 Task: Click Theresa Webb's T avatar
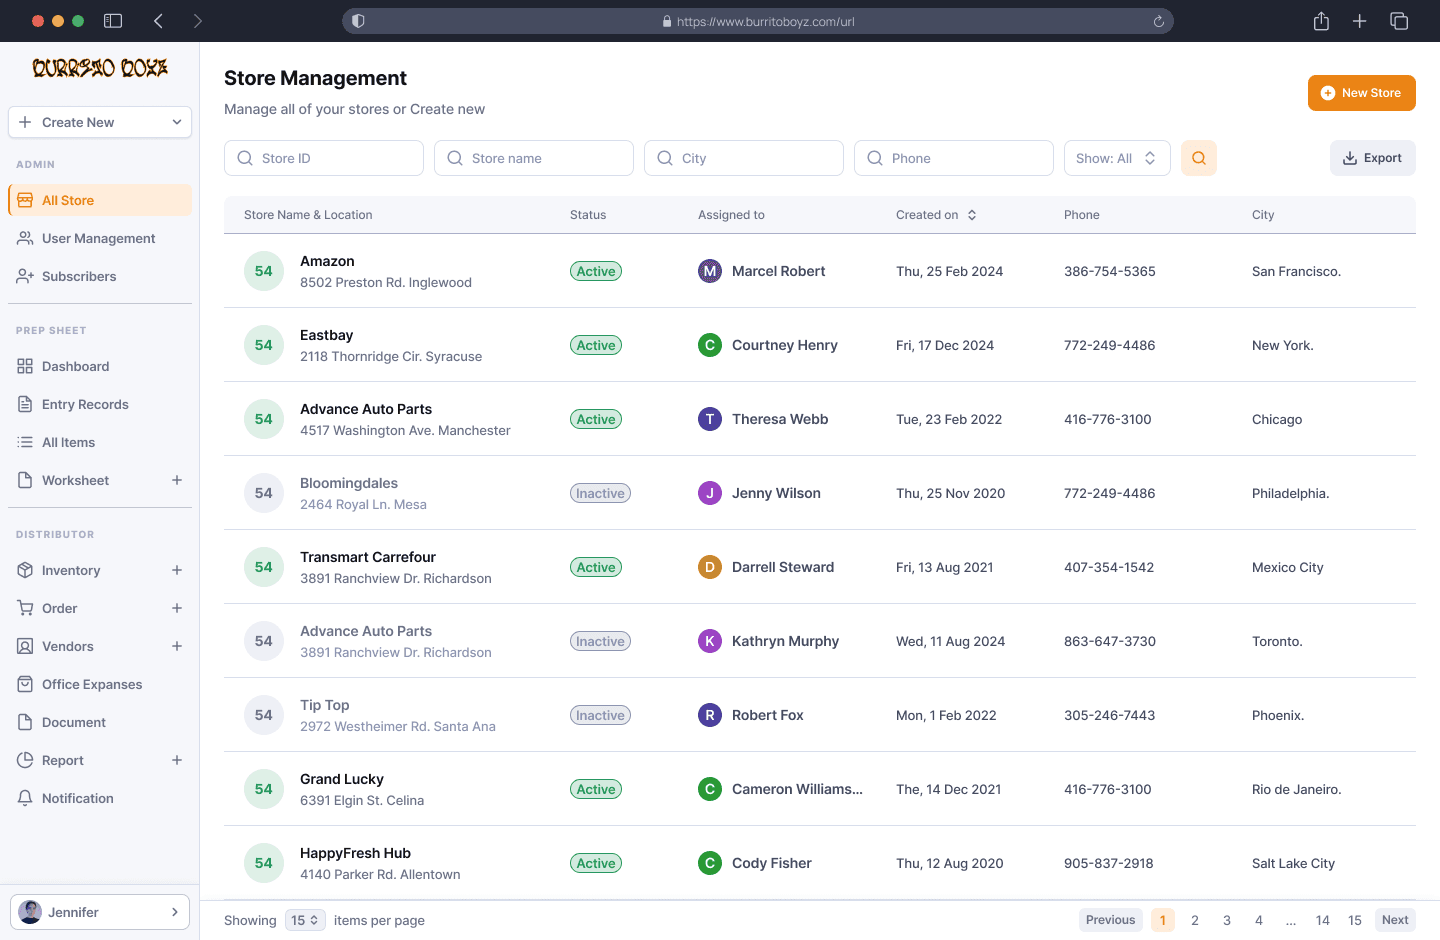(710, 419)
